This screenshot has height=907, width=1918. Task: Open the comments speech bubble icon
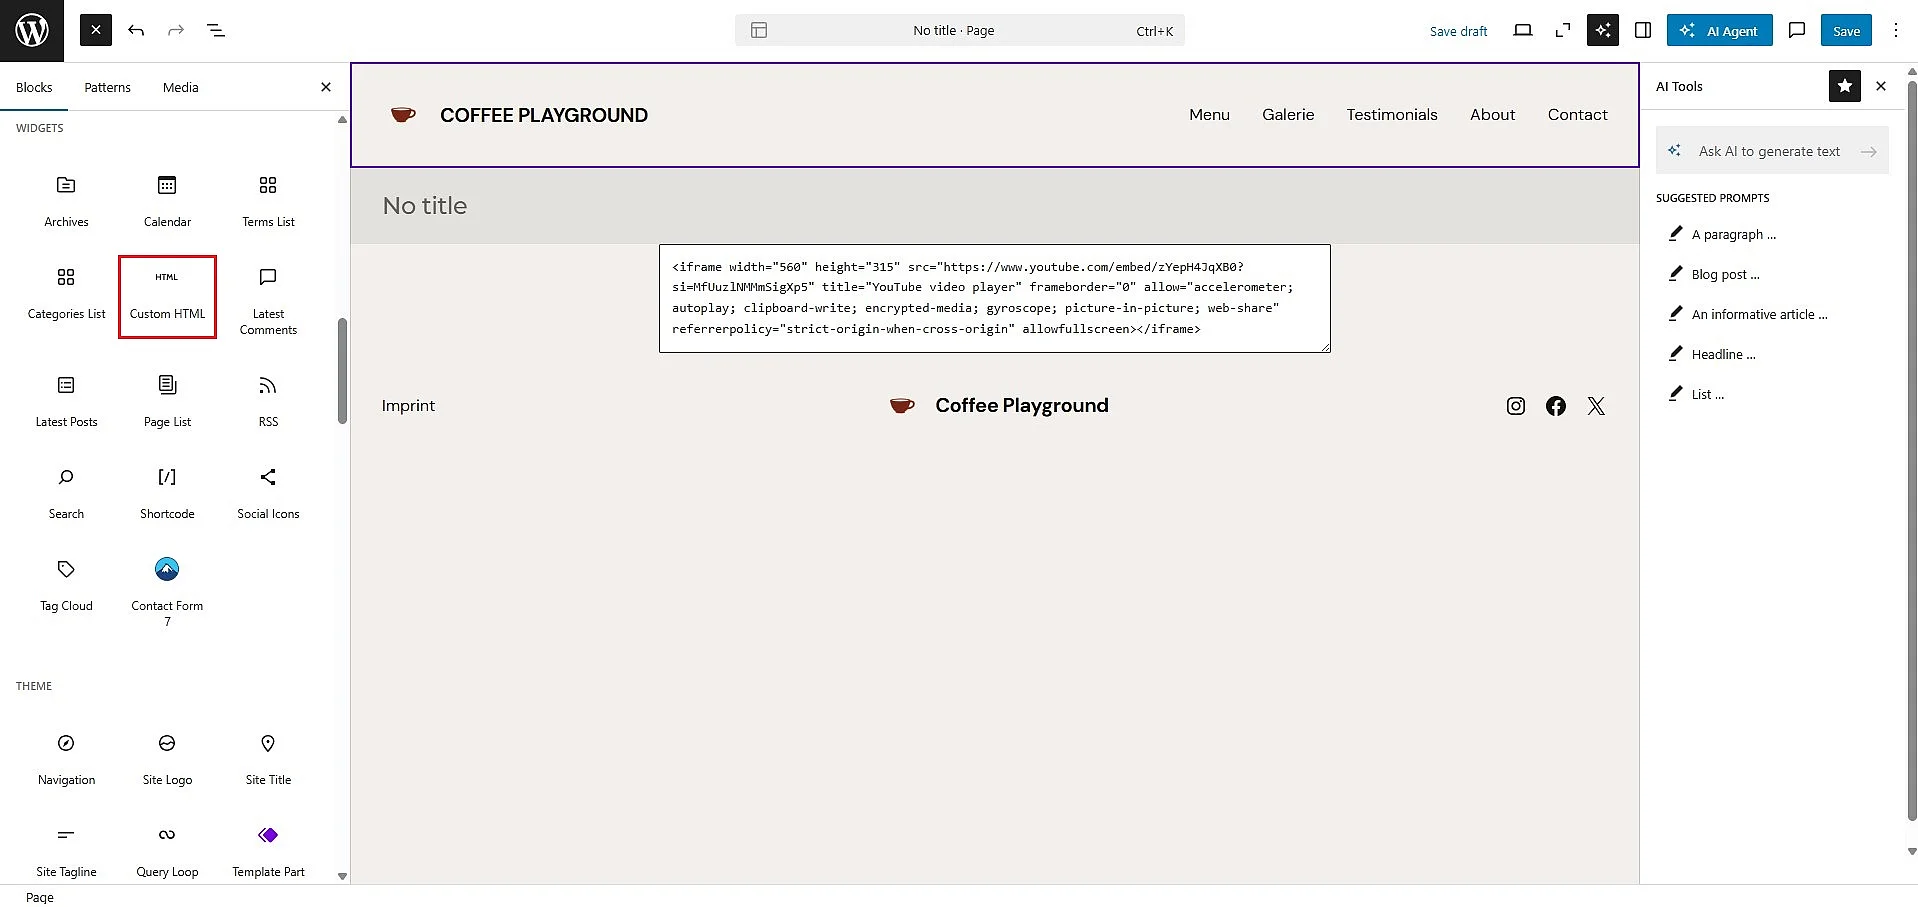(1797, 30)
